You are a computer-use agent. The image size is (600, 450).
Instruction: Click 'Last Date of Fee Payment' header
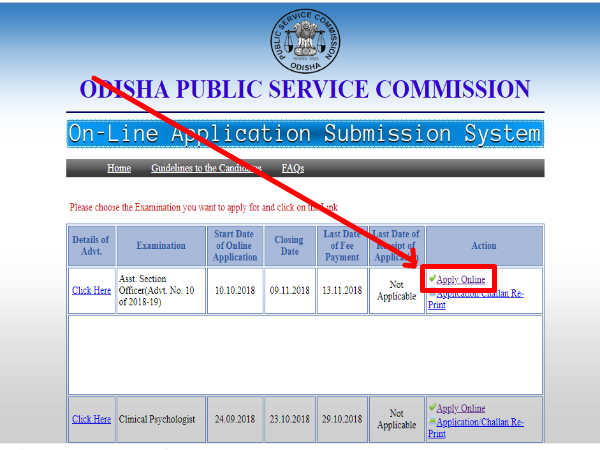click(342, 246)
